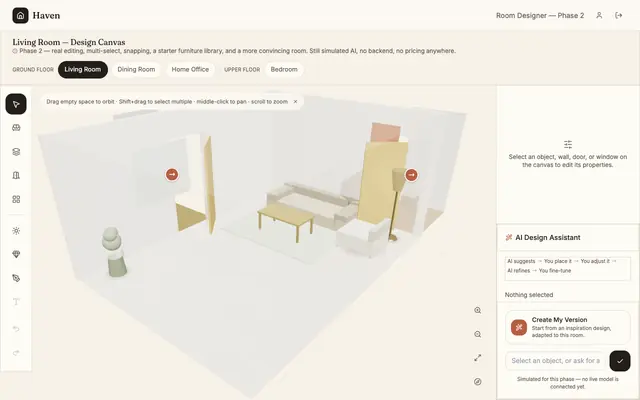Click the 'Living Room — Design Canvas' title
Screen dimensions: 640x400
[69, 42]
